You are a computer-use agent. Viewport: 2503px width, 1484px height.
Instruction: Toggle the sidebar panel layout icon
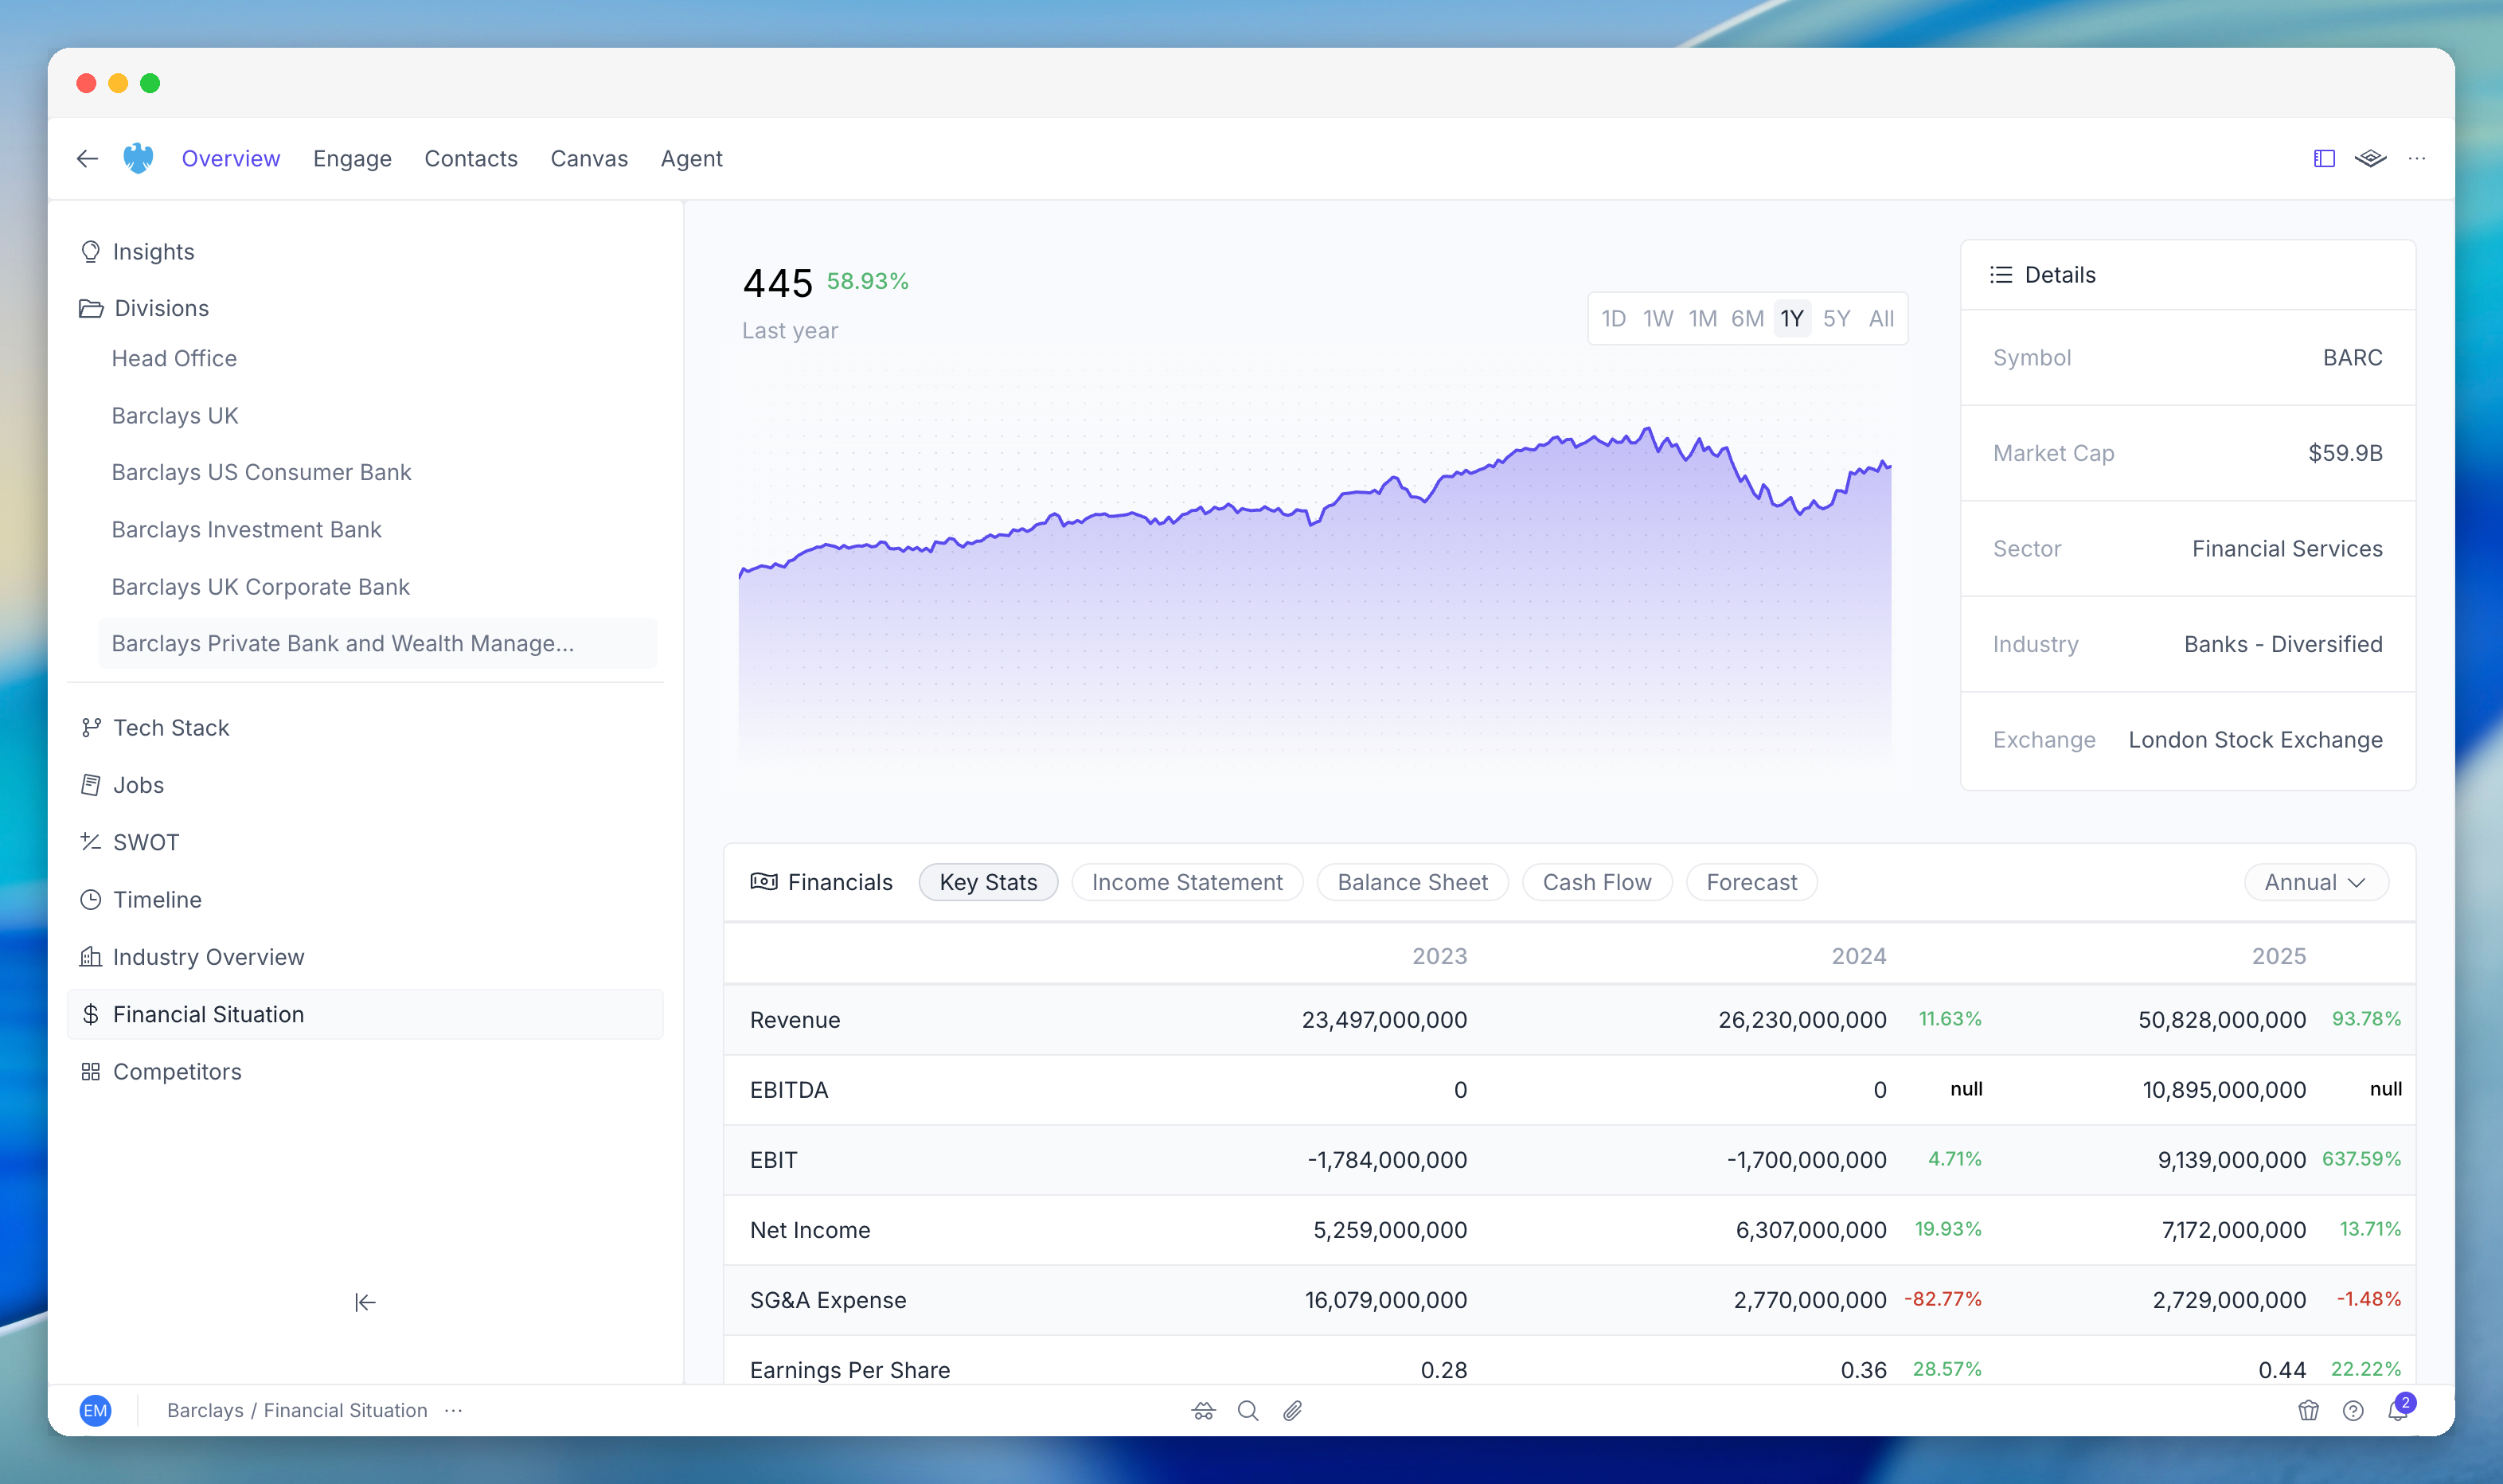pos(2324,158)
